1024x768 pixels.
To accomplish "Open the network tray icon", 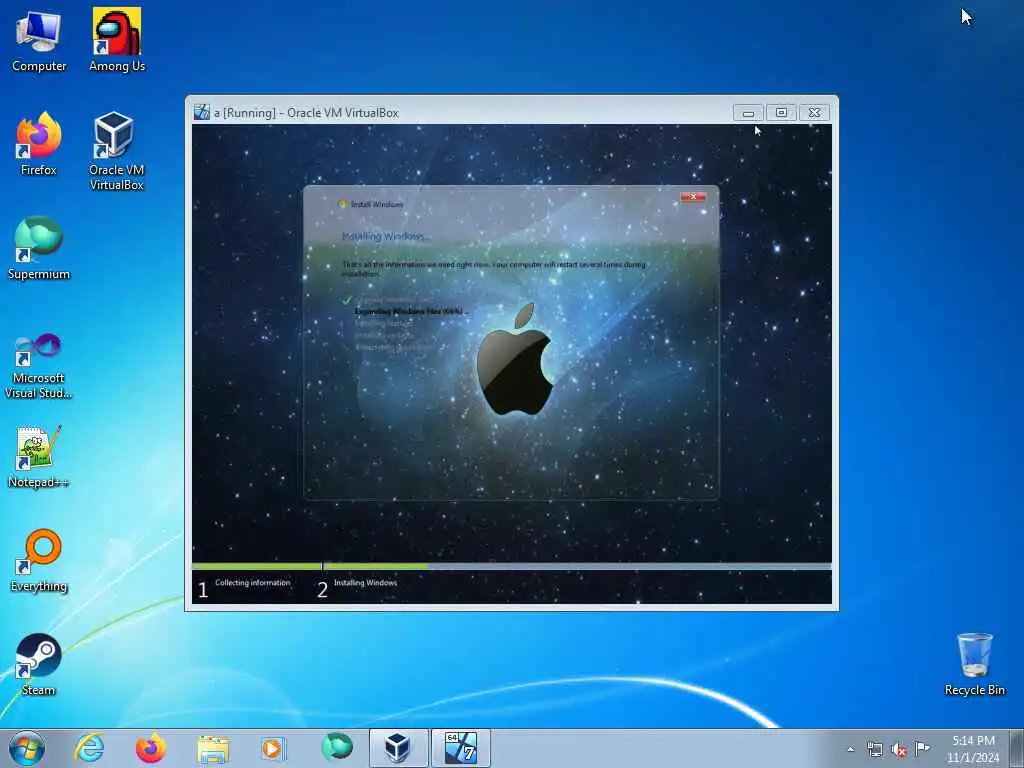I will click(x=874, y=749).
